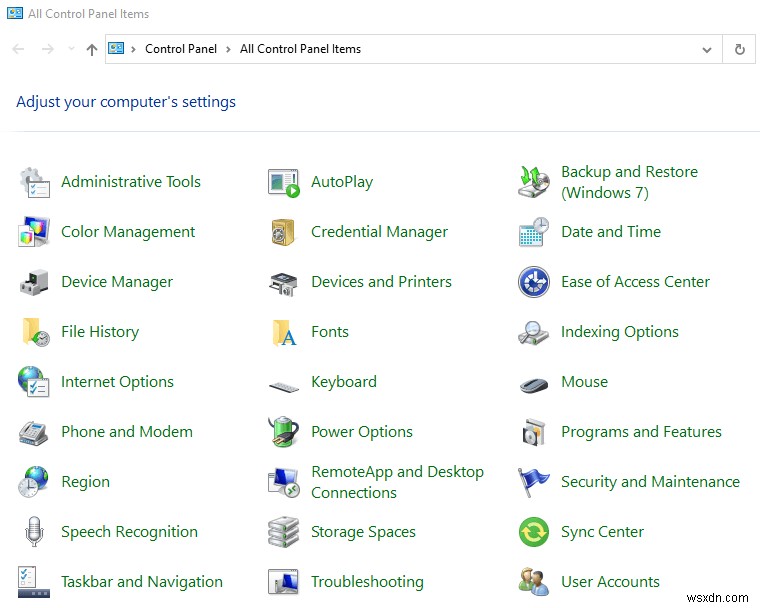Viewport: 760px width, 608px height.
Task: Open the Color Management link
Action: tap(128, 232)
